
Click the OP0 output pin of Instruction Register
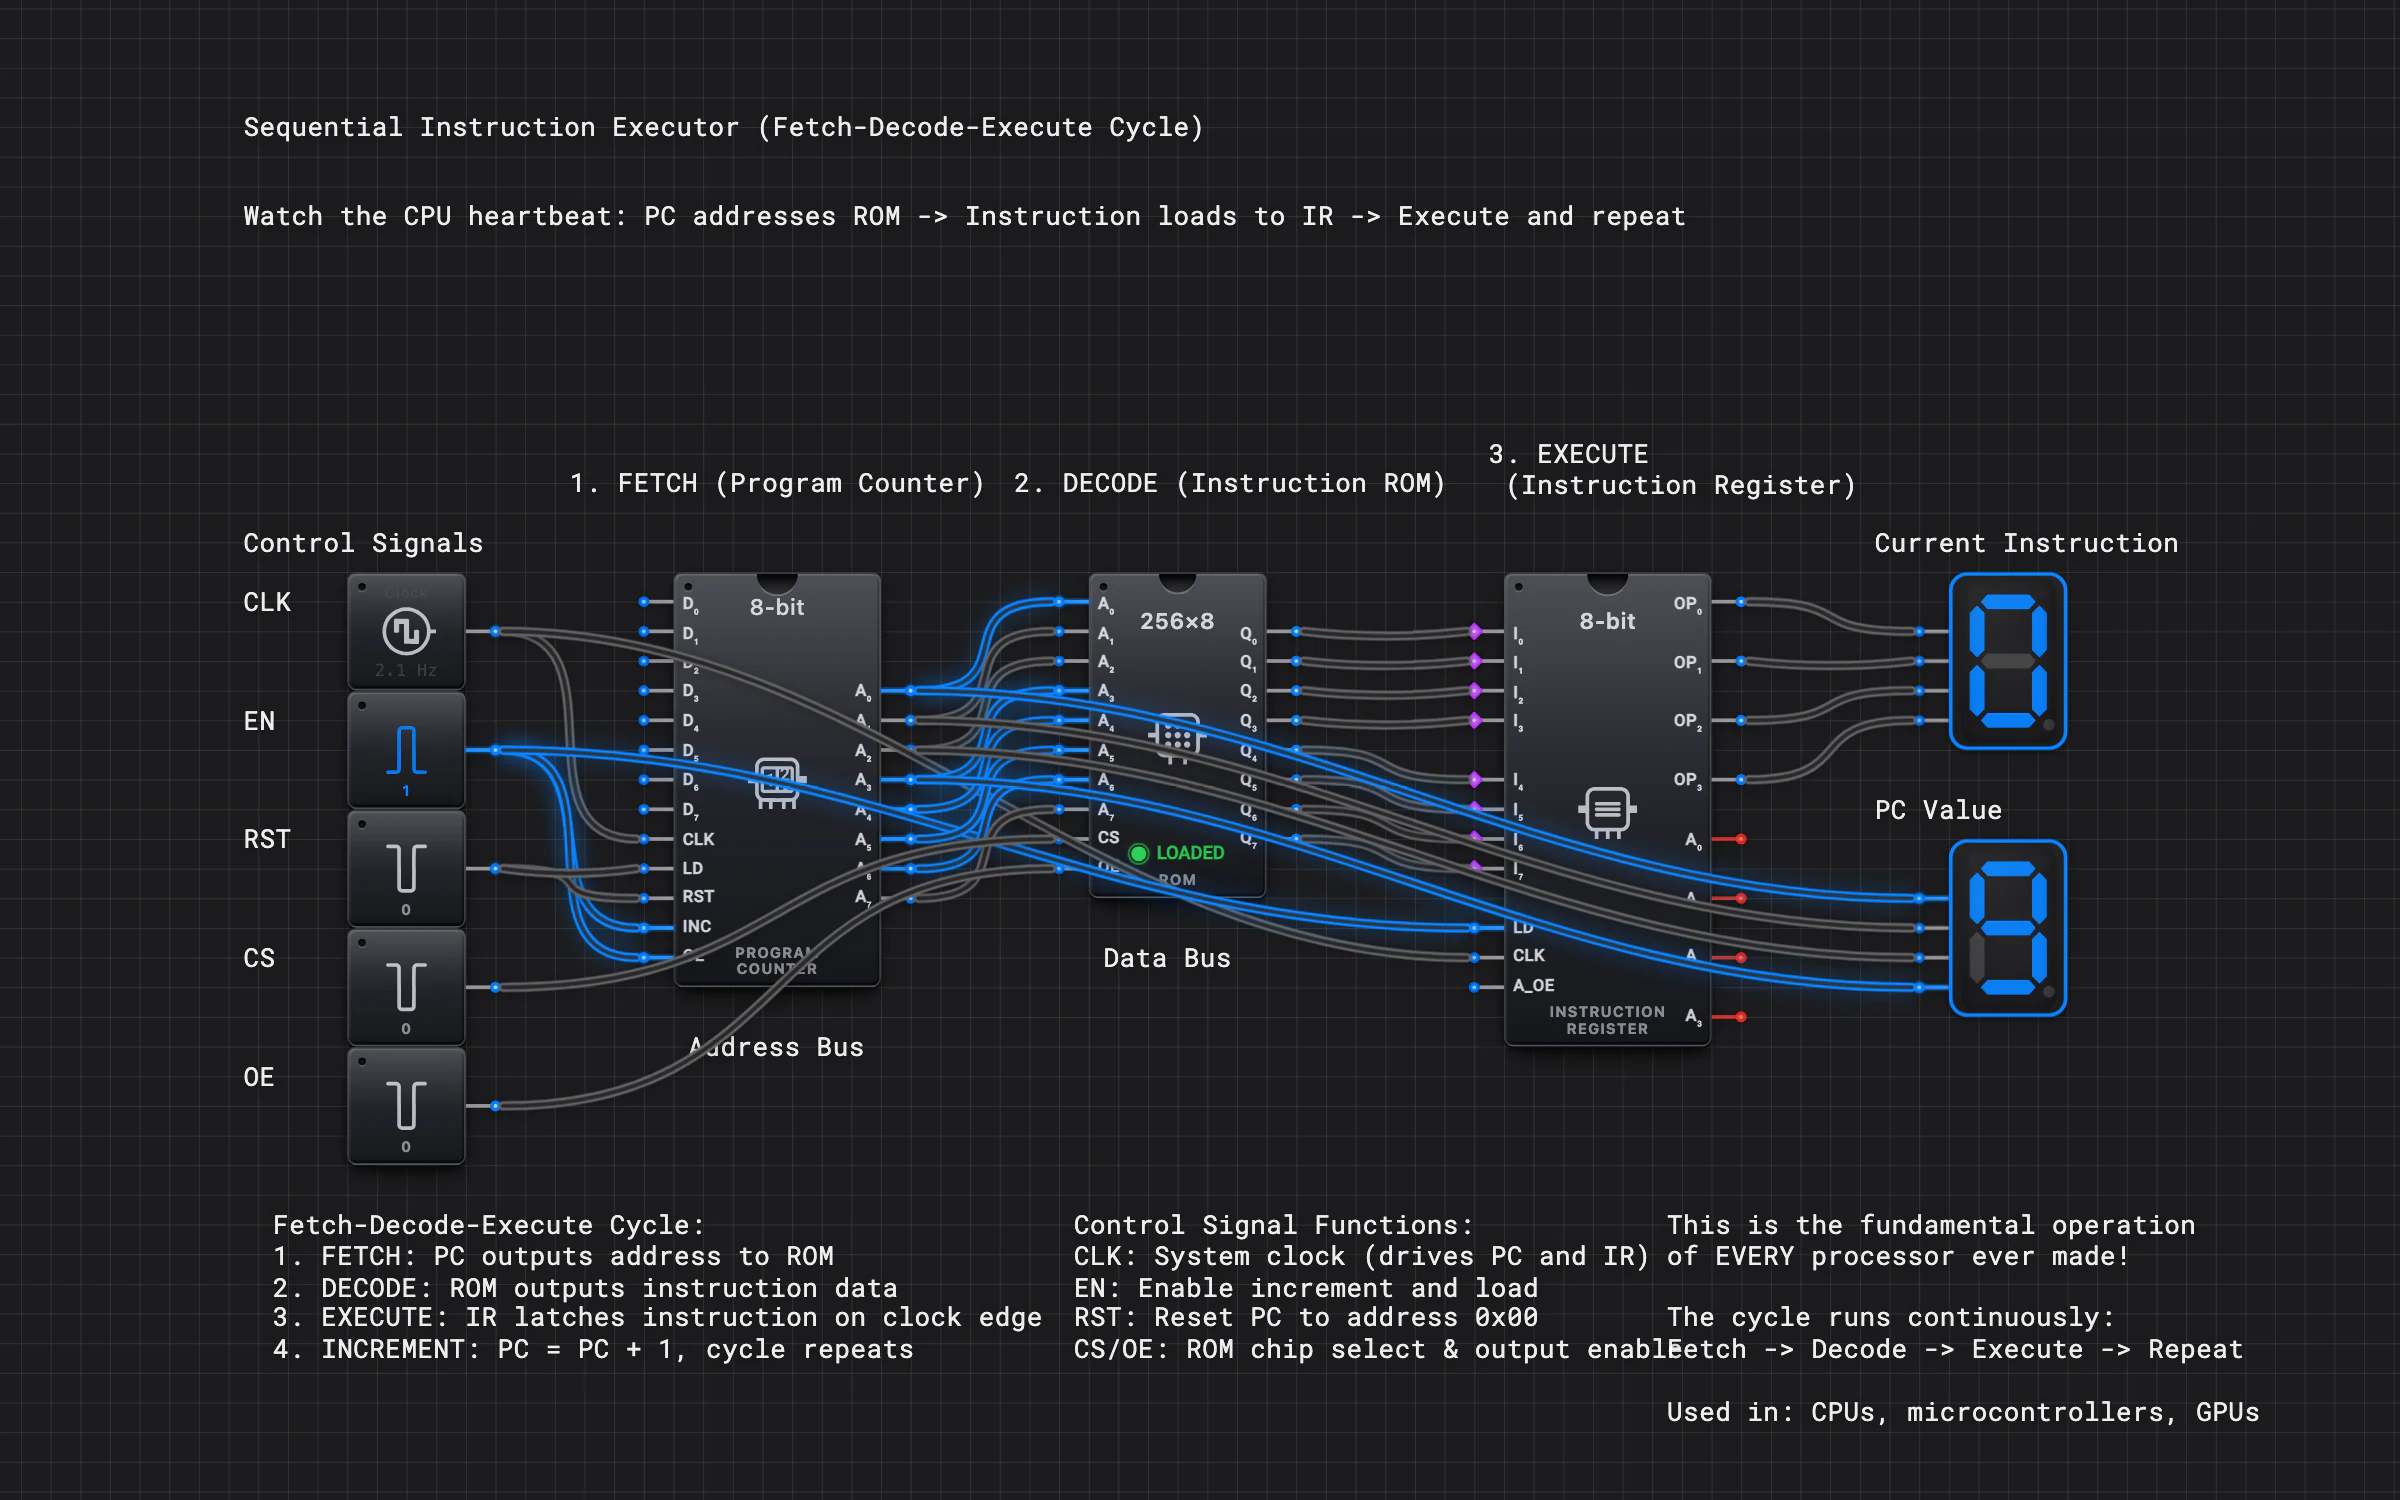pos(1741,602)
